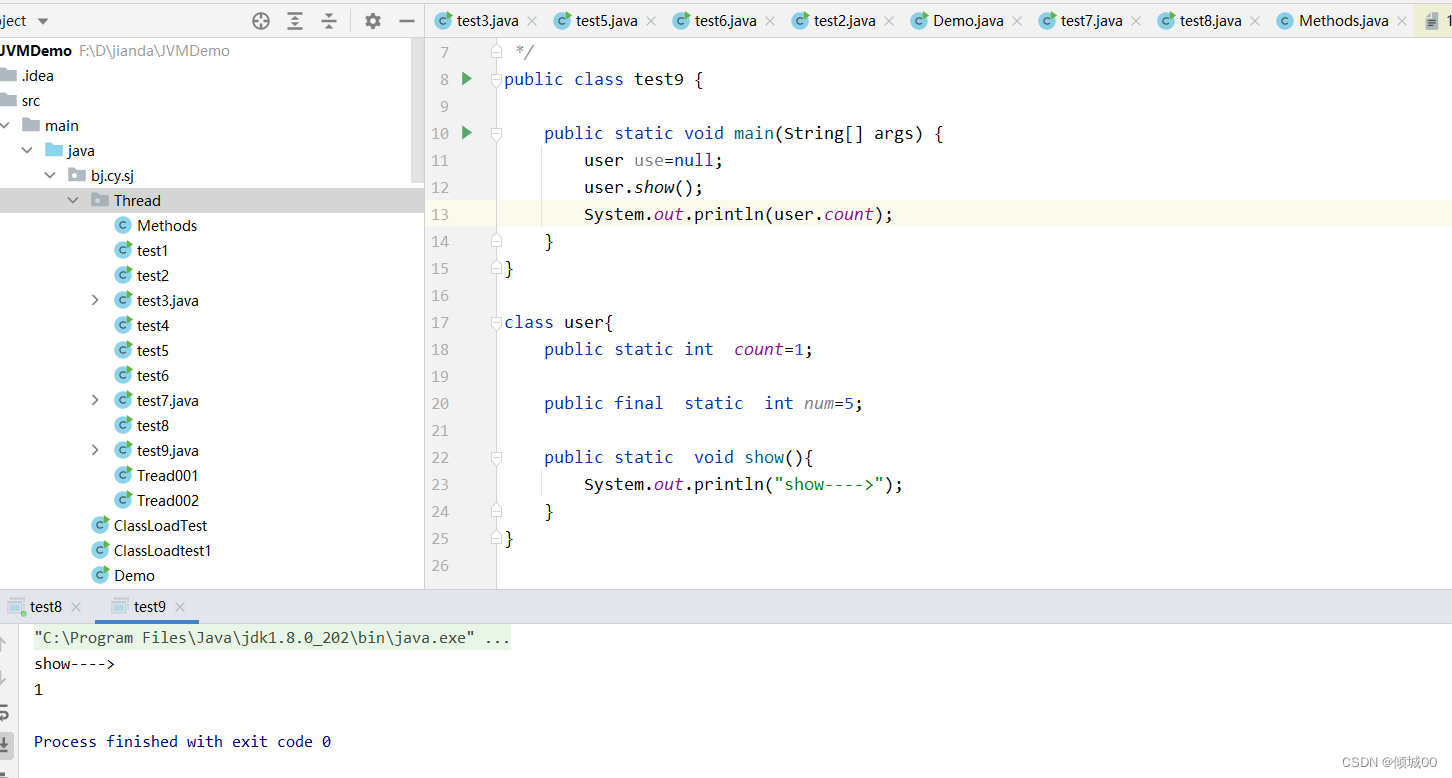The image size is (1452, 778).
Task: Collapse the java folder in project tree
Action: coord(27,150)
